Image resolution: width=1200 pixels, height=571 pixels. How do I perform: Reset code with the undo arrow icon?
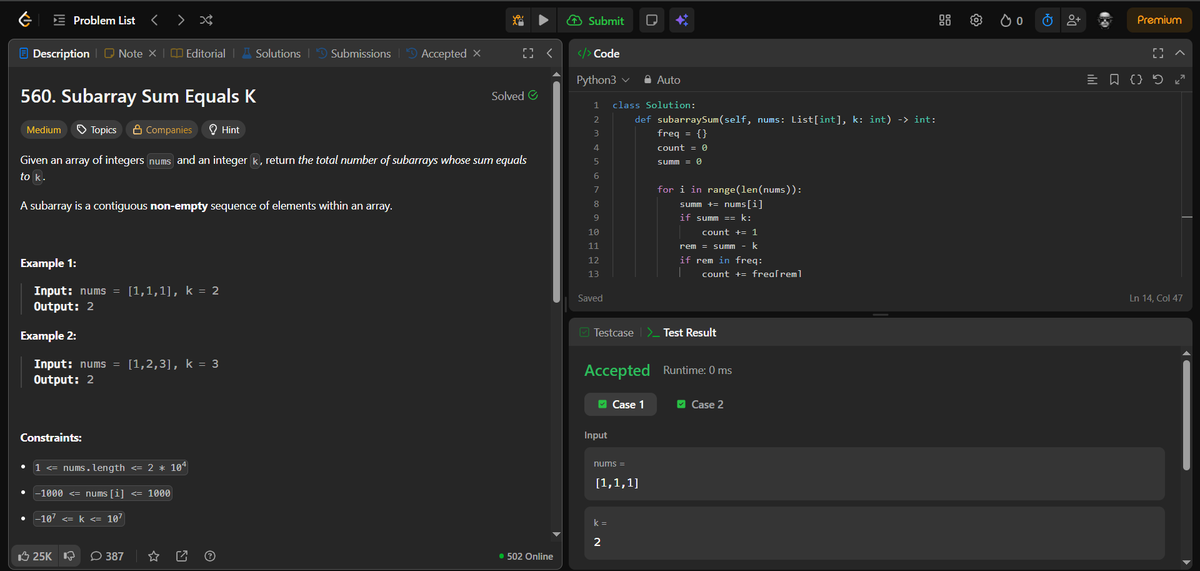click(x=1159, y=80)
